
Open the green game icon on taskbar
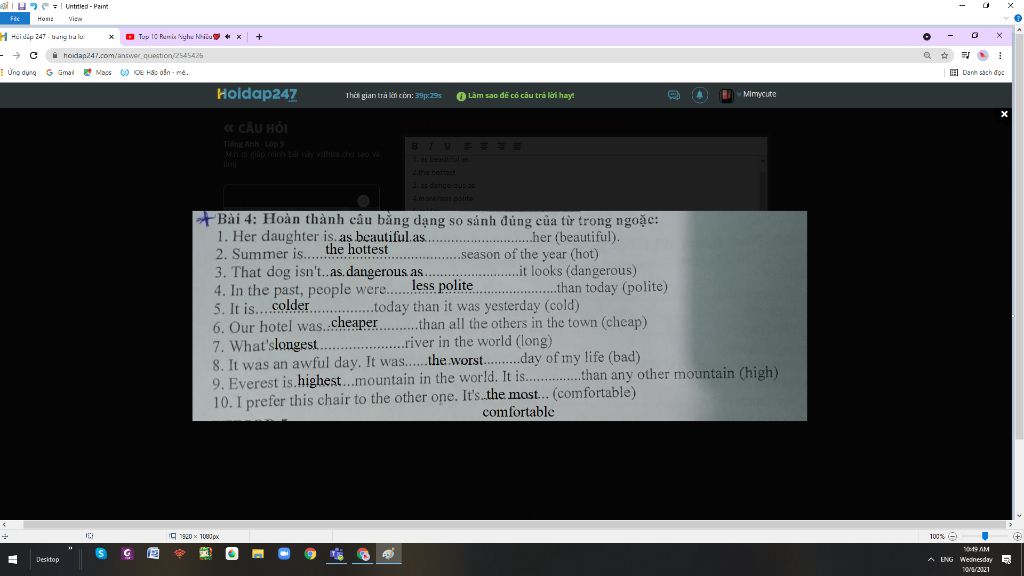206,554
